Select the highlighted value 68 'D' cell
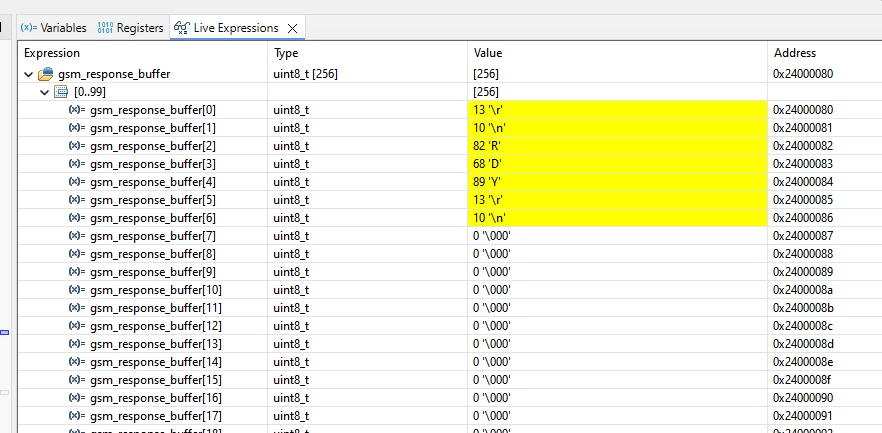The image size is (882, 433). coord(617,164)
